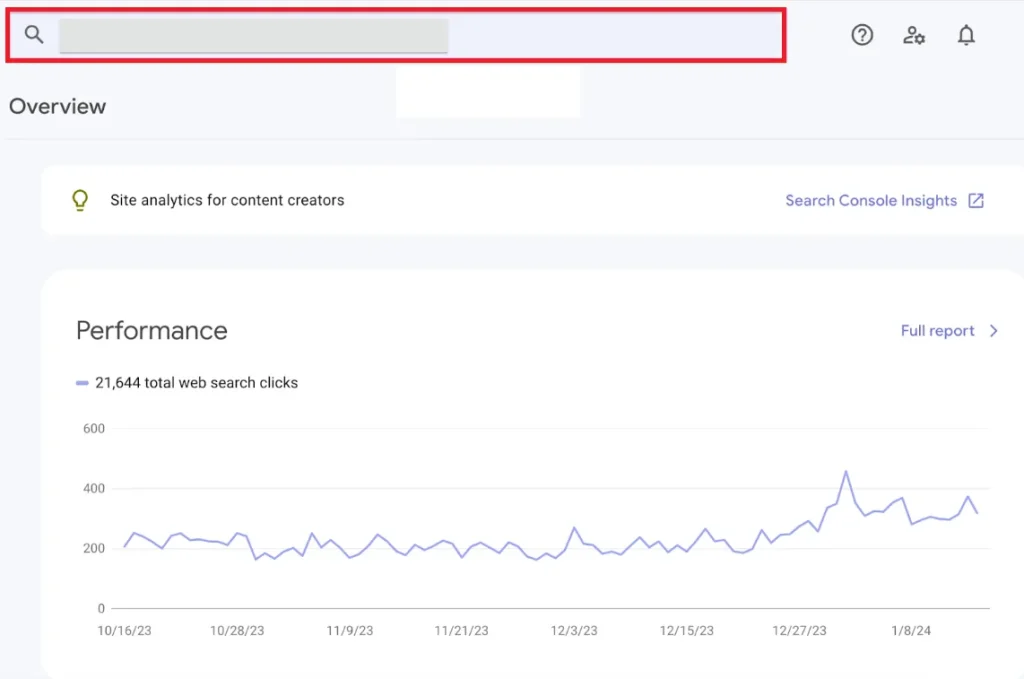Open Search Console Insights link
The image size is (1024, 679).
tap(871, 200)
